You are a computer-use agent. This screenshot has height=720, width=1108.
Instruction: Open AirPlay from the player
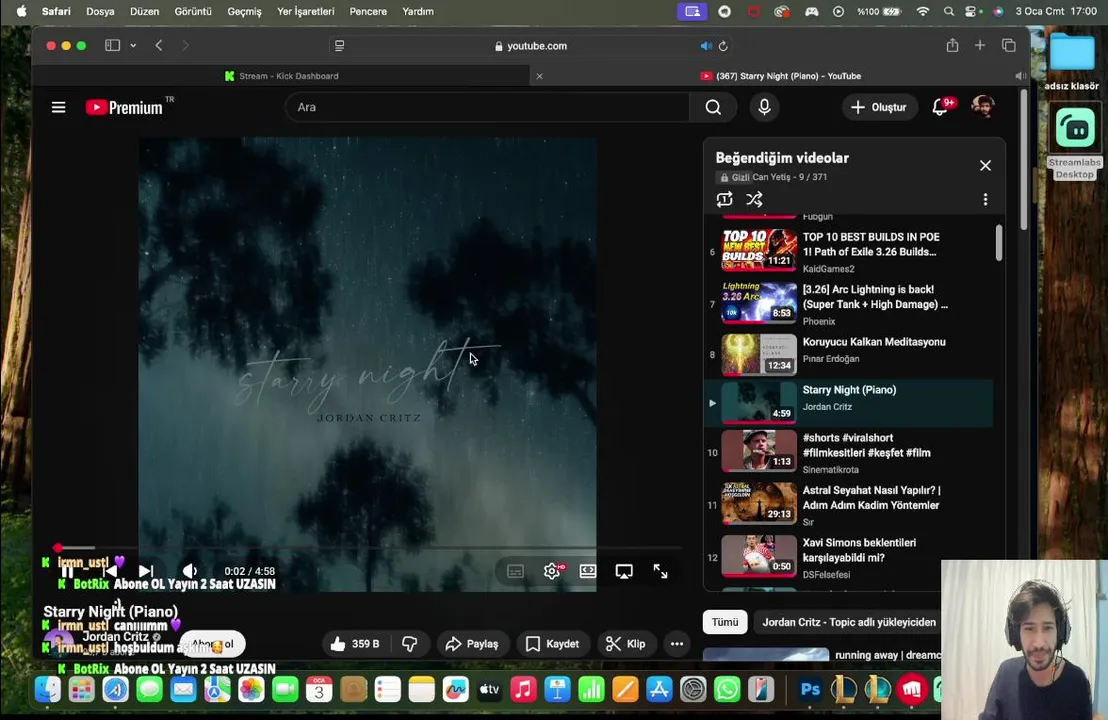(x=624, y=572)
